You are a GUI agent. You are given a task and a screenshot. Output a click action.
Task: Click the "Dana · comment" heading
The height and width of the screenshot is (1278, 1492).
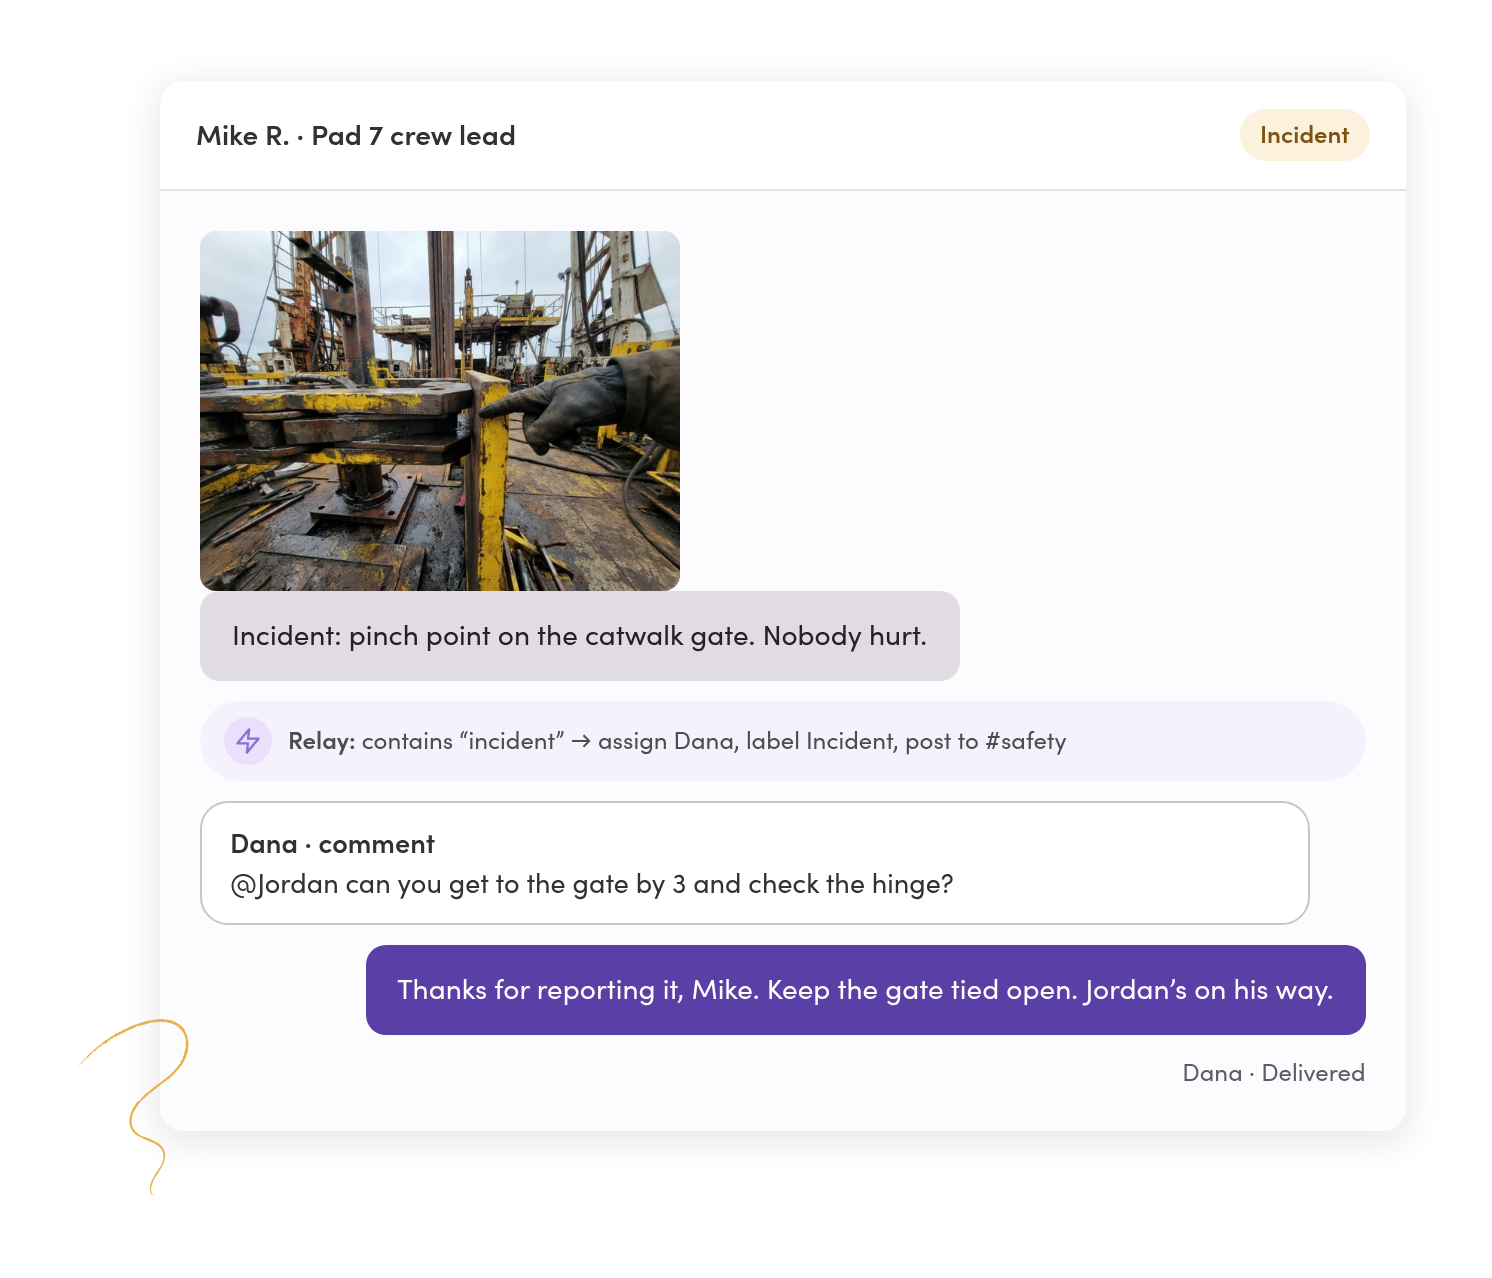pos(333,844)
